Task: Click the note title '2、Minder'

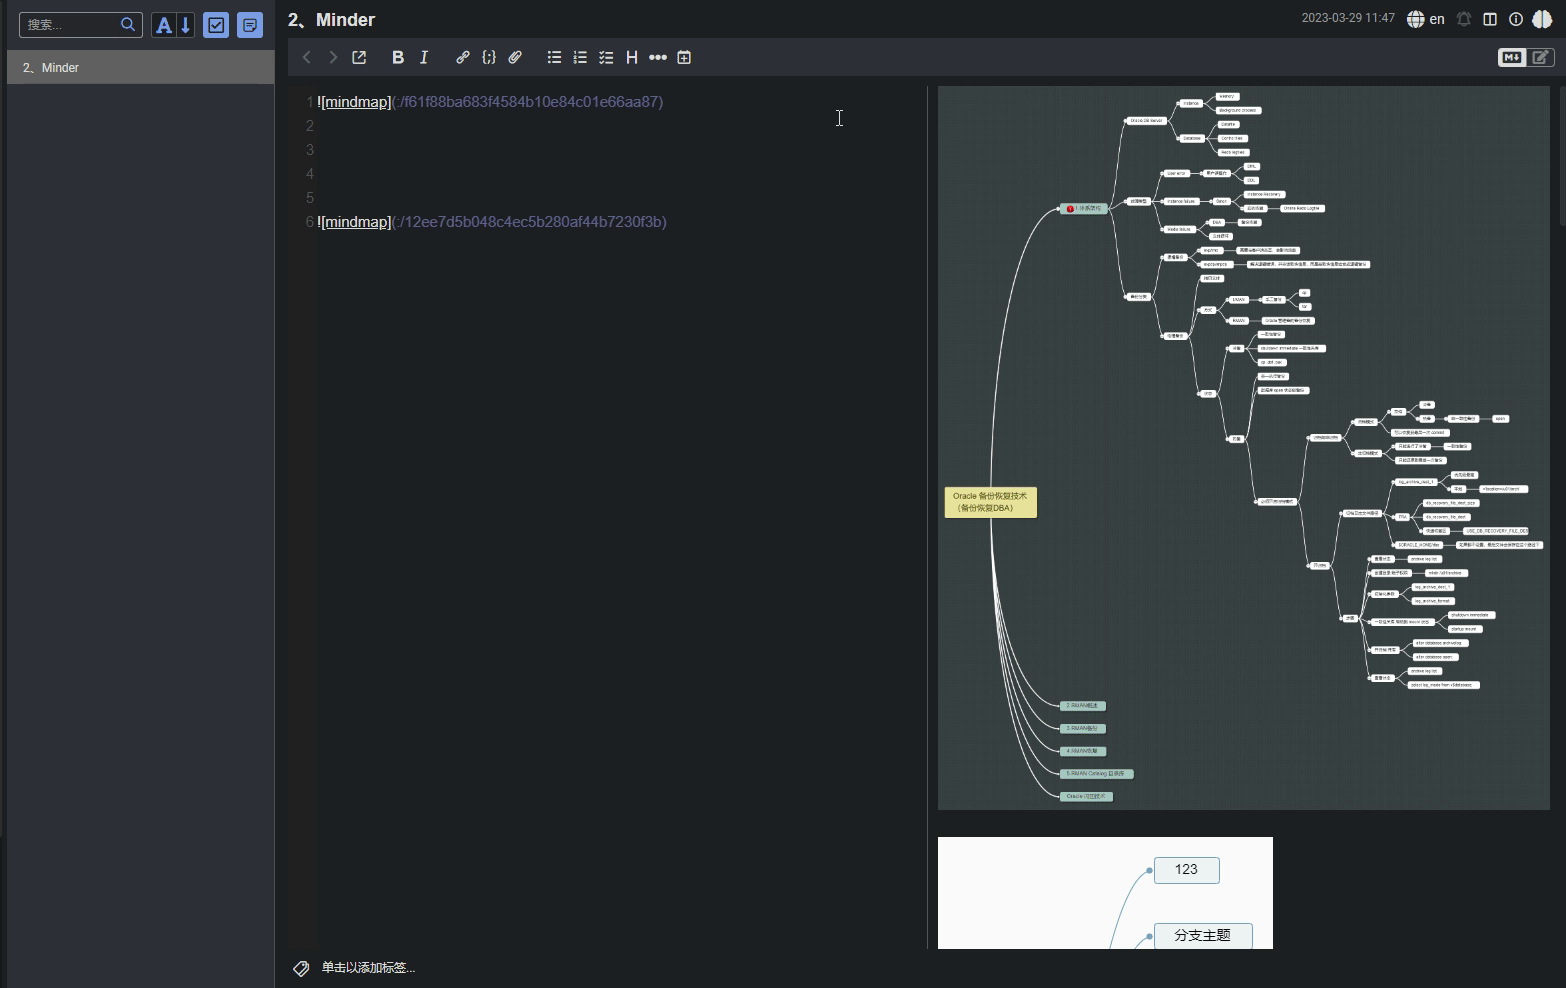Action: pos(331,20)
